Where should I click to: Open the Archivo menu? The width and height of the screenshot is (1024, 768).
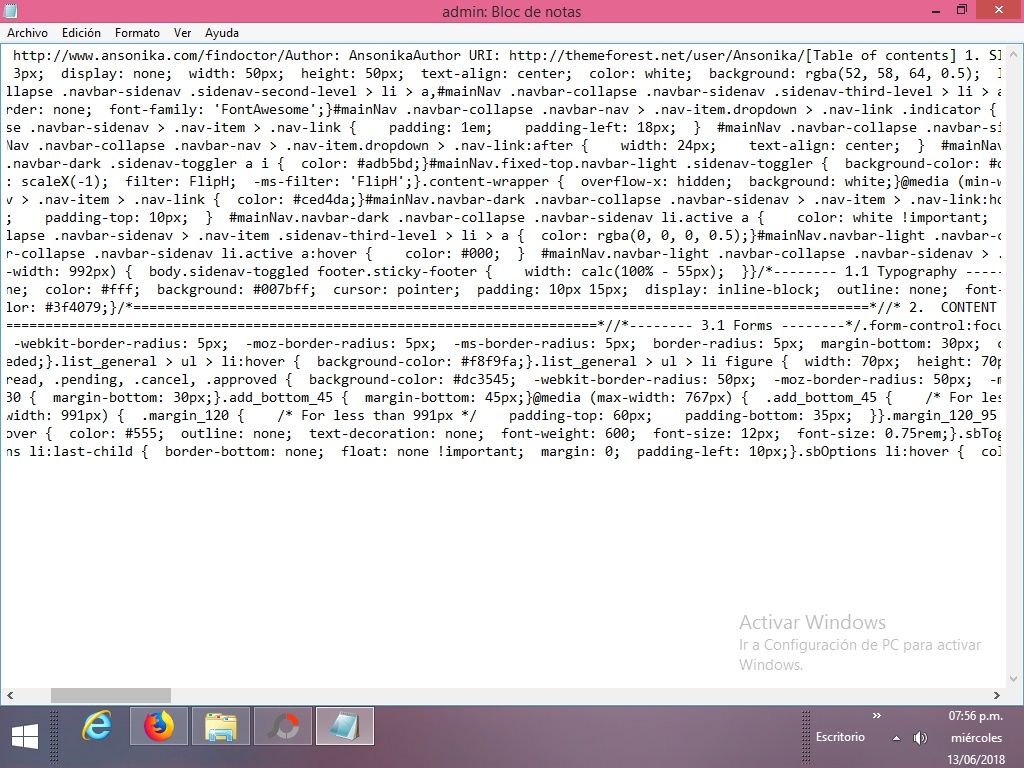tap(27, 33)
